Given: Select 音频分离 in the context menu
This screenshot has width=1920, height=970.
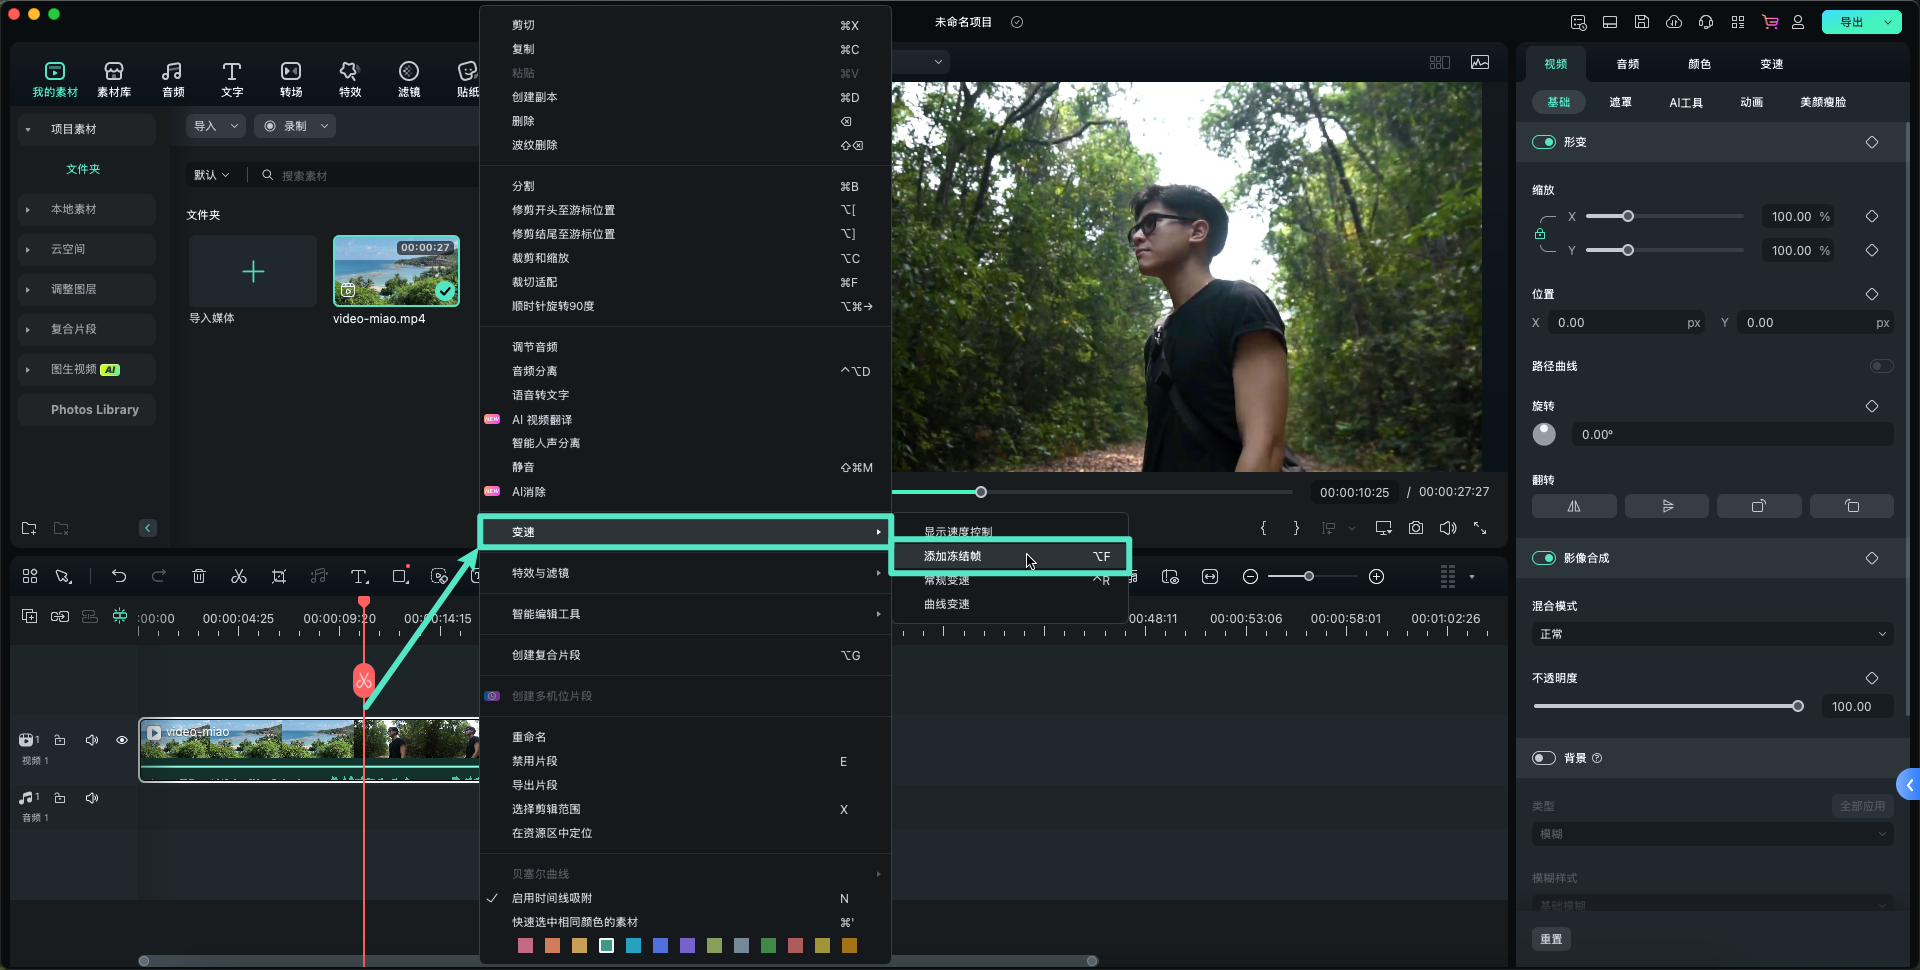Looking at the screenshot, I should (535, 371).
